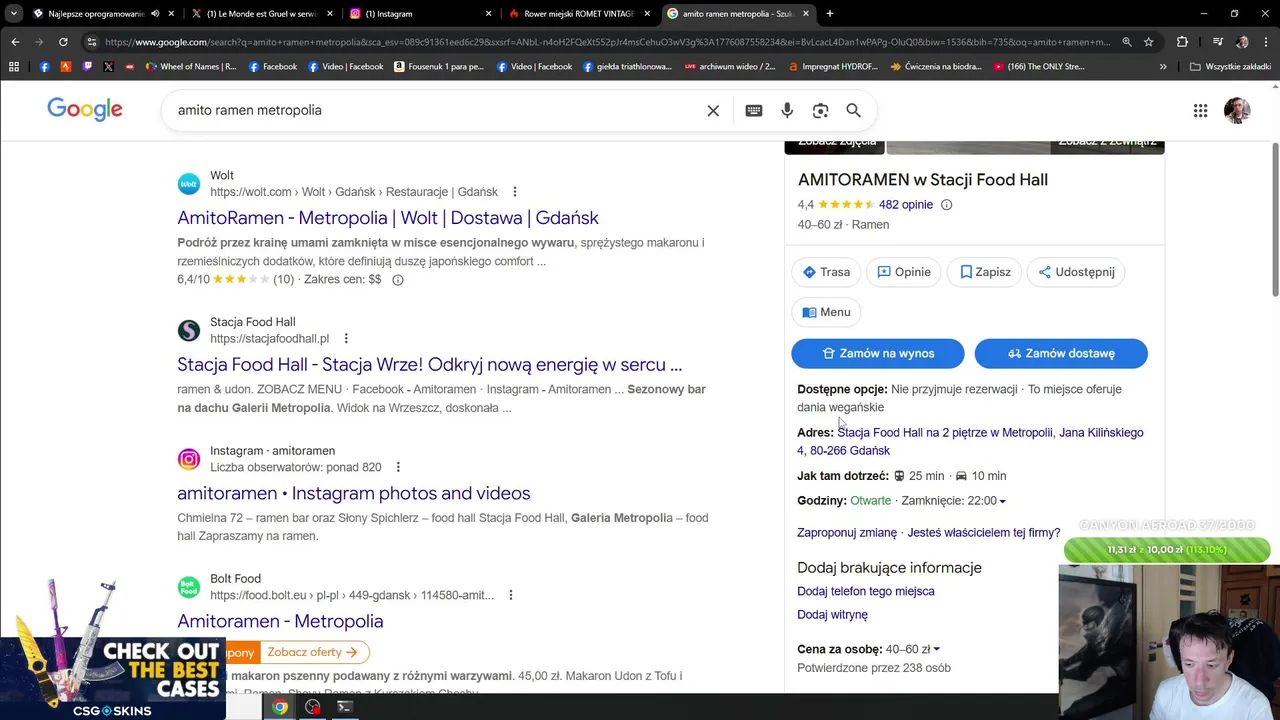Click the Chrome address bar URL
Image resolution: width=1280 pixels, height=720 pixels.
[x=607, y=42]
